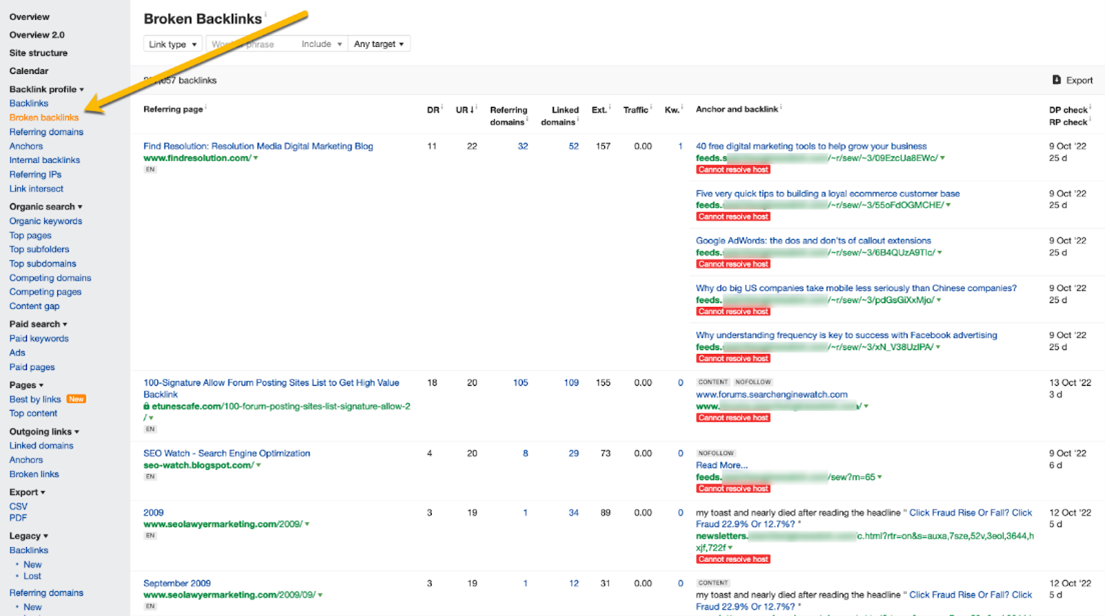
Task: Open the Any target dropdown
Action: 379,44
